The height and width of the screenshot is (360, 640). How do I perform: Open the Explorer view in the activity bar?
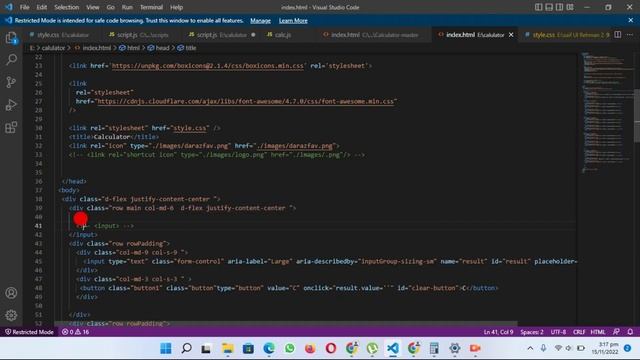click(x=11, y=38)
